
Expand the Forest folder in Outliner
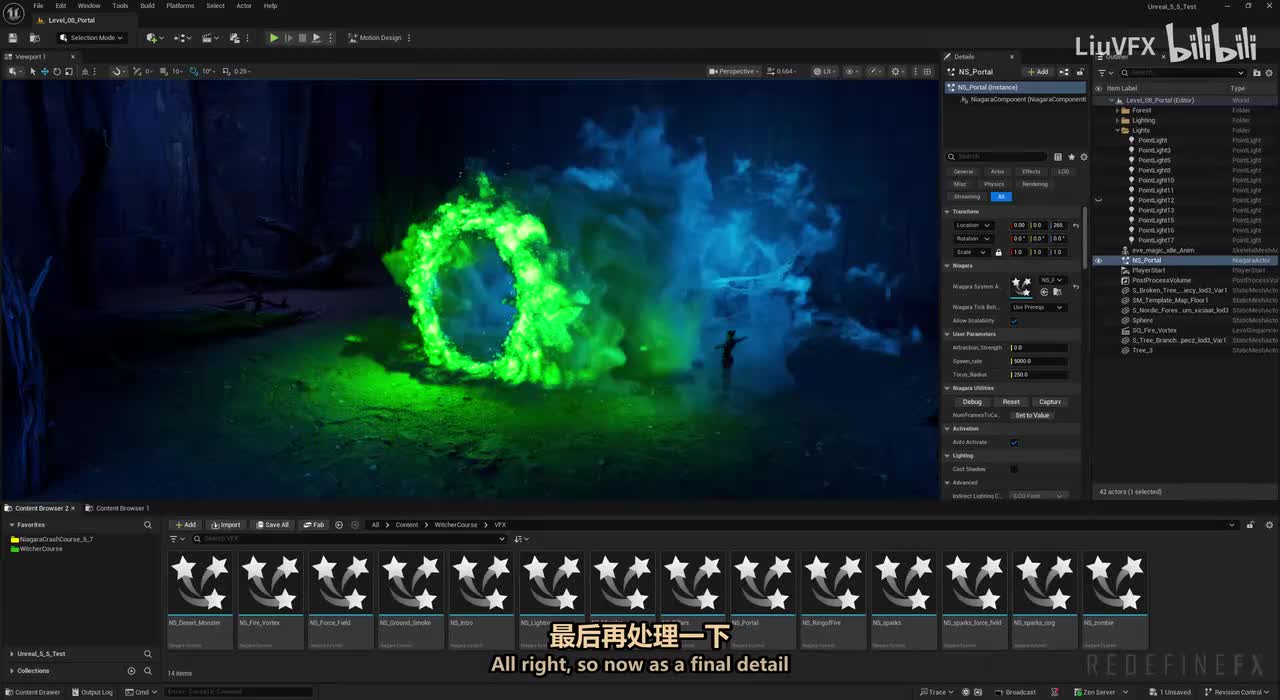tap(1117, 110)
